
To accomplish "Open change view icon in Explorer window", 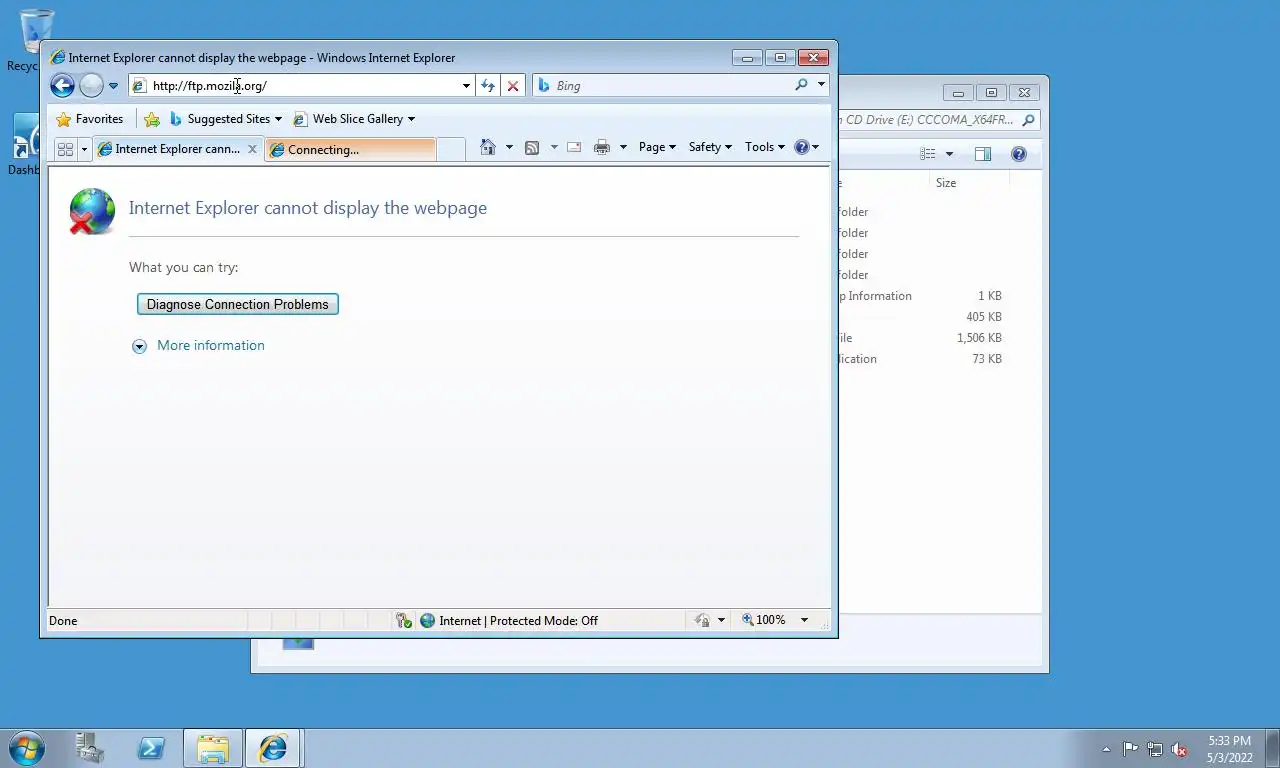I will [928, 154].
